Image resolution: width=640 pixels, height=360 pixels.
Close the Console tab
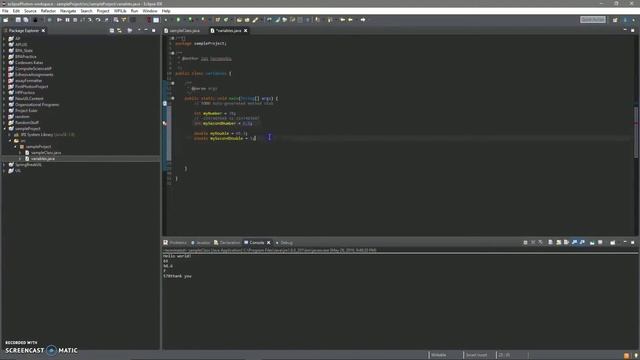(x=269, y=242)
